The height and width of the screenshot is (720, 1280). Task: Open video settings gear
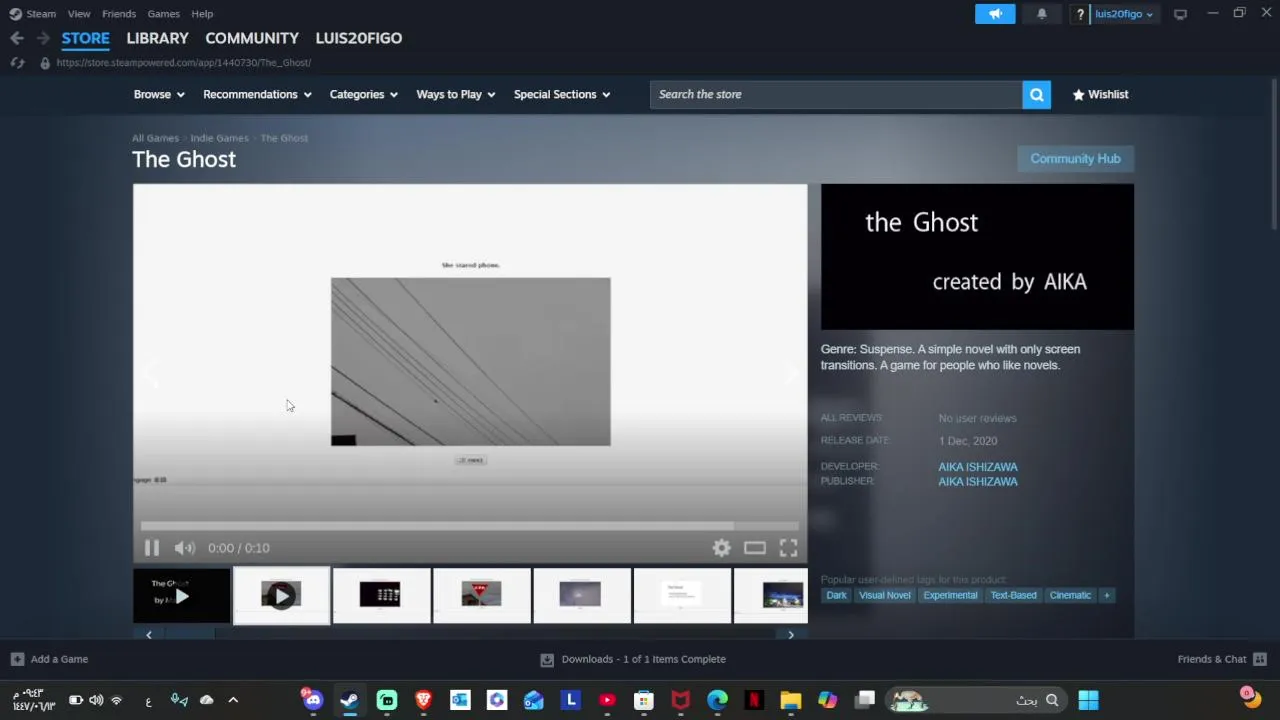click(721, 548)
